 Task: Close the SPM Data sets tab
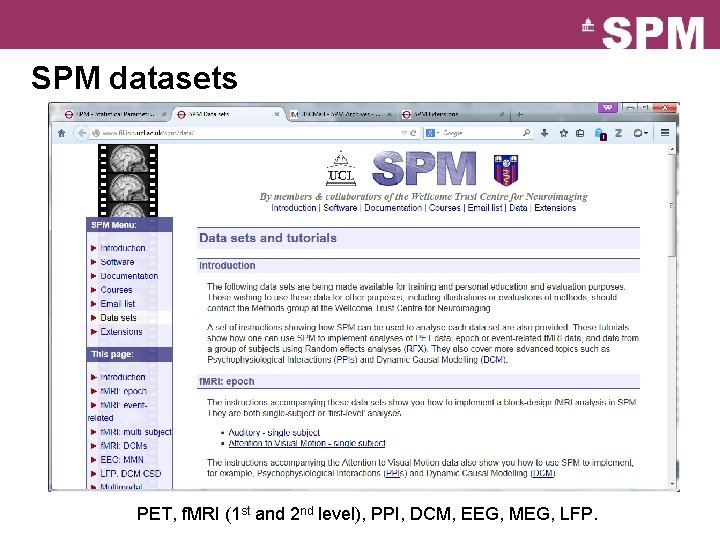point(277,114)
